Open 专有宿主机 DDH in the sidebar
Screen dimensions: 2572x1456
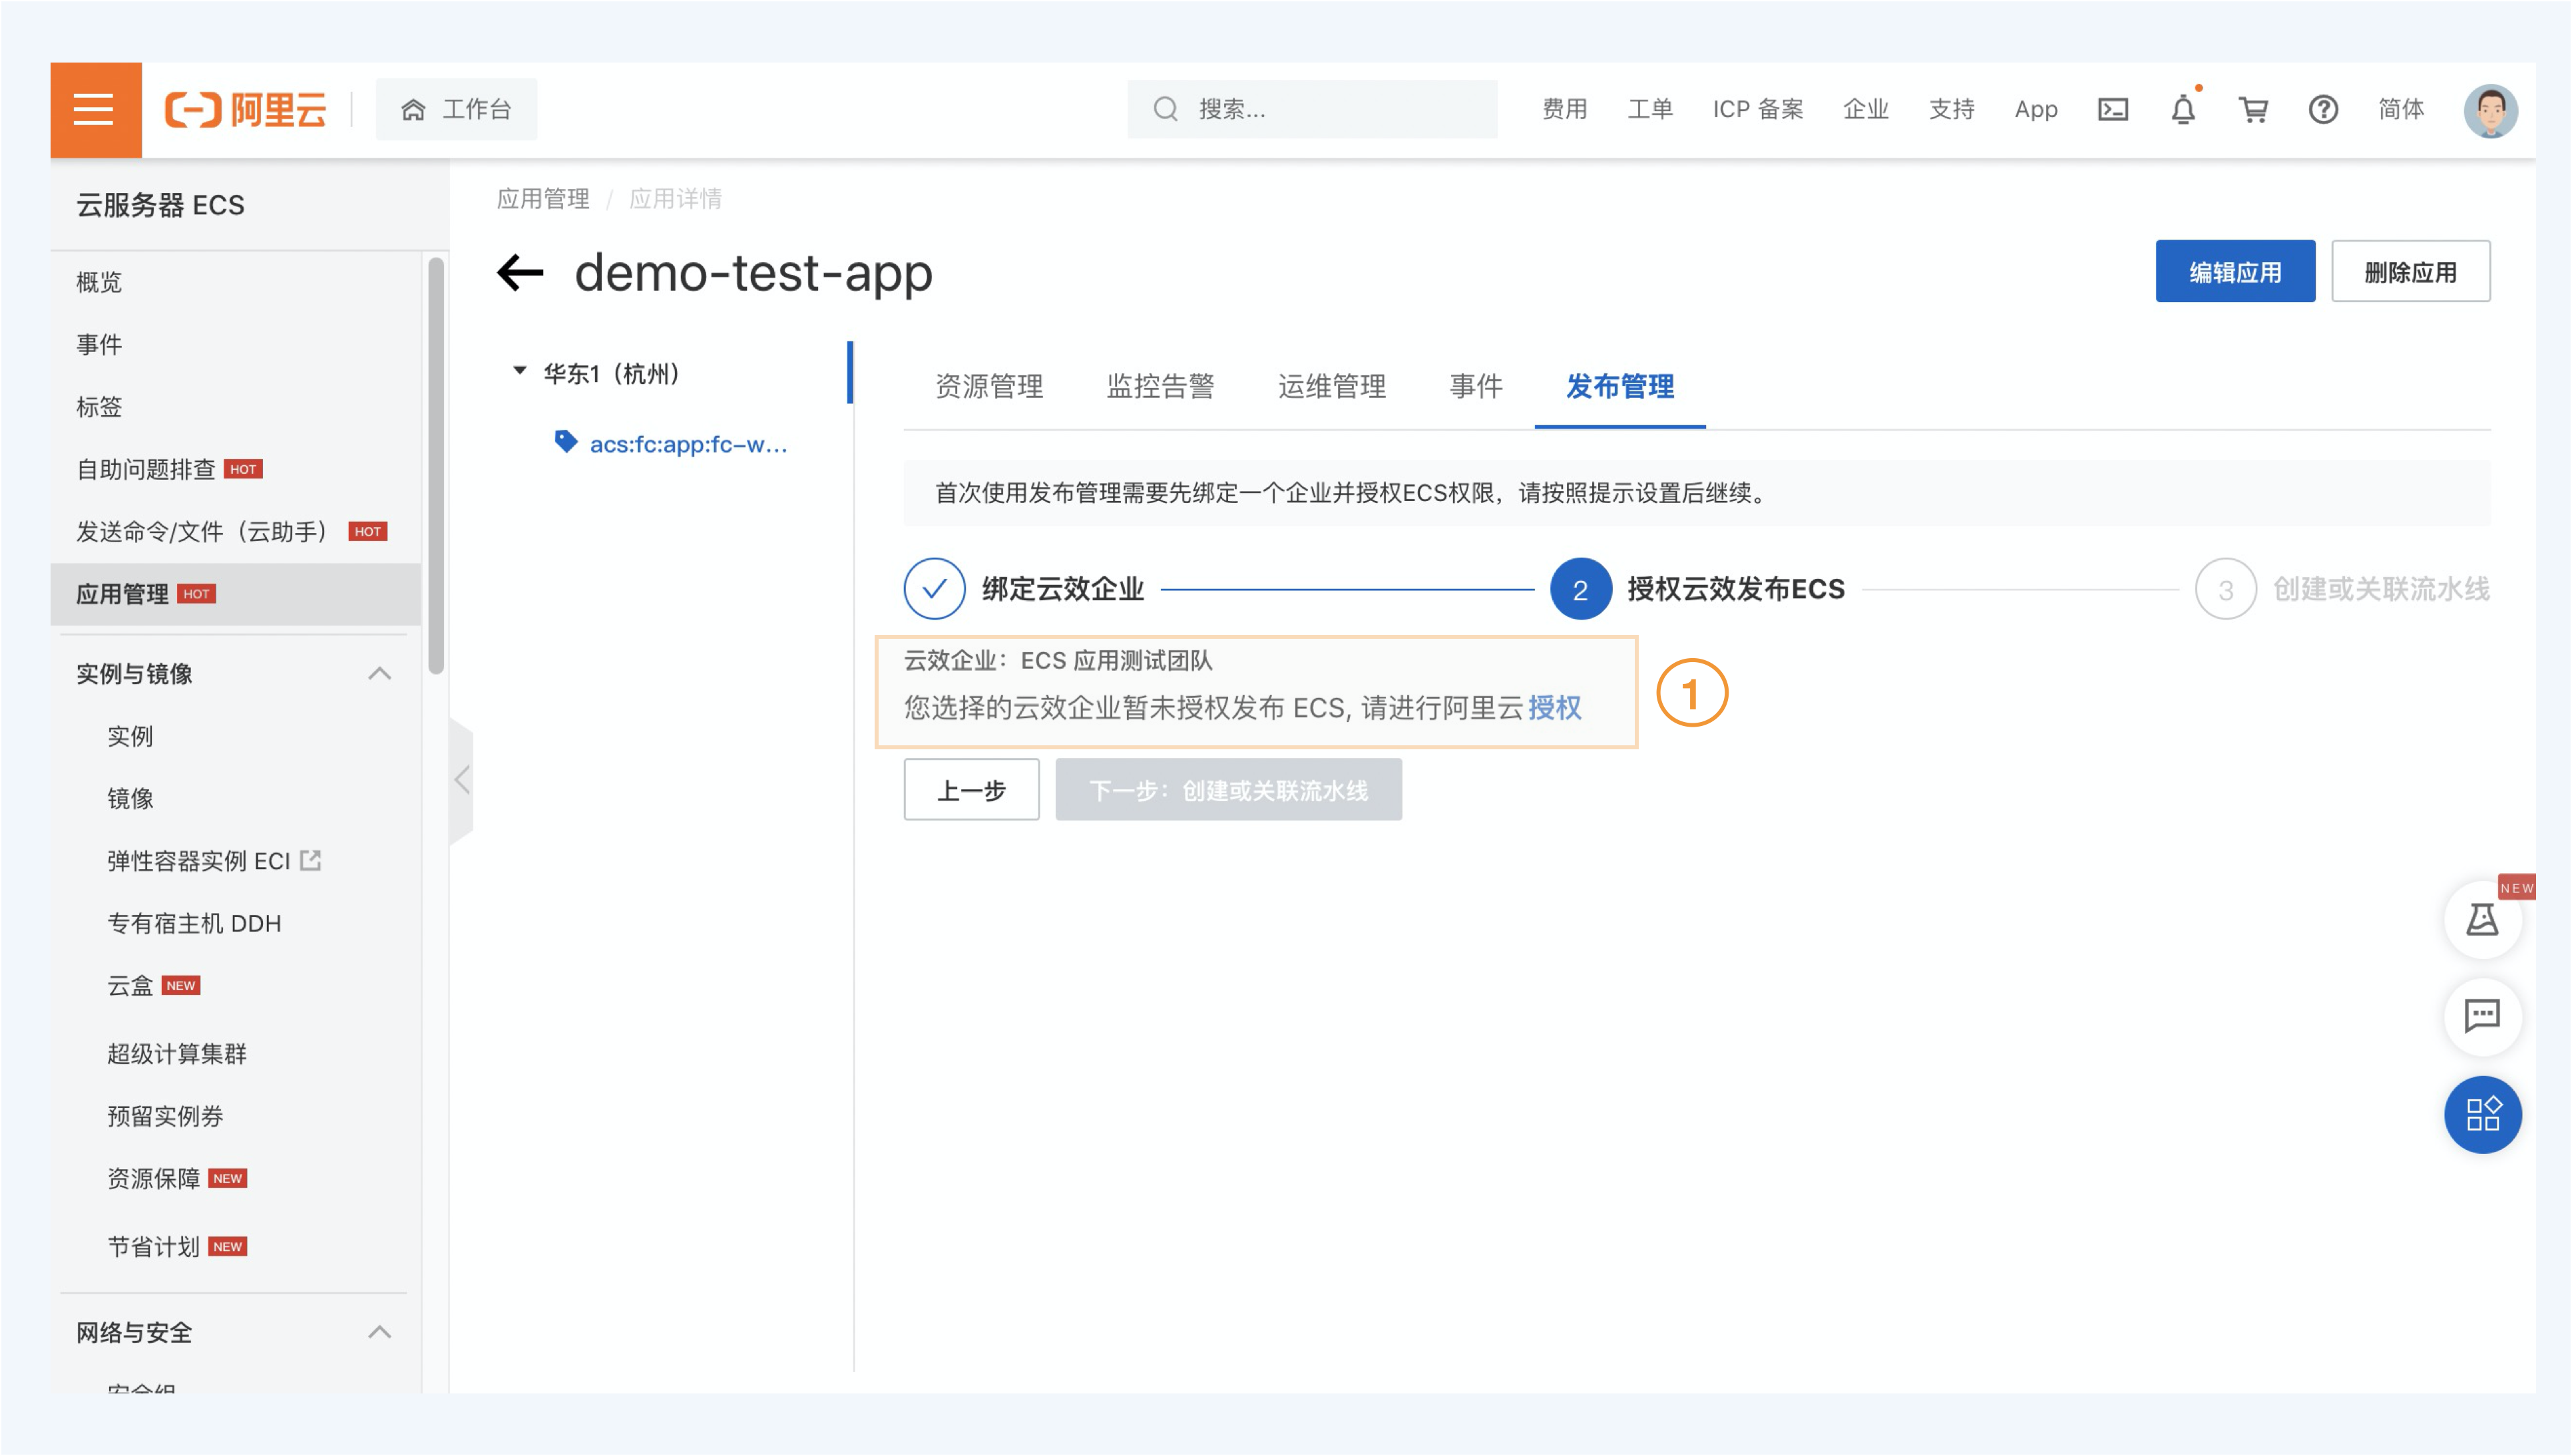click(x=194, y=923)
